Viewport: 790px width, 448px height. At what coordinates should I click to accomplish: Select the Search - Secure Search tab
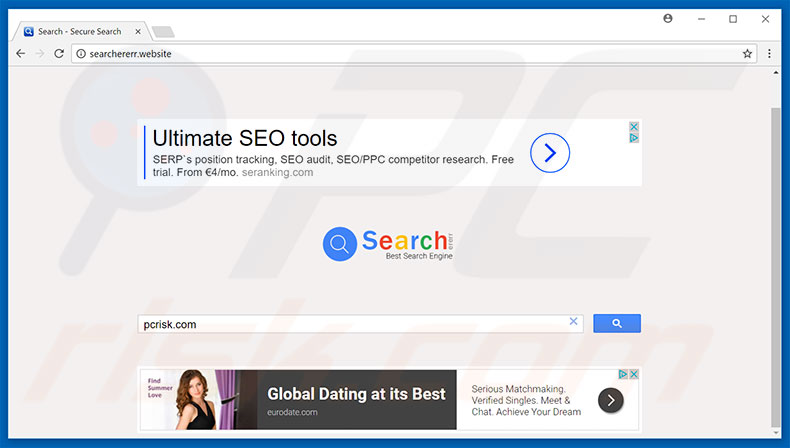coord(81,31)
